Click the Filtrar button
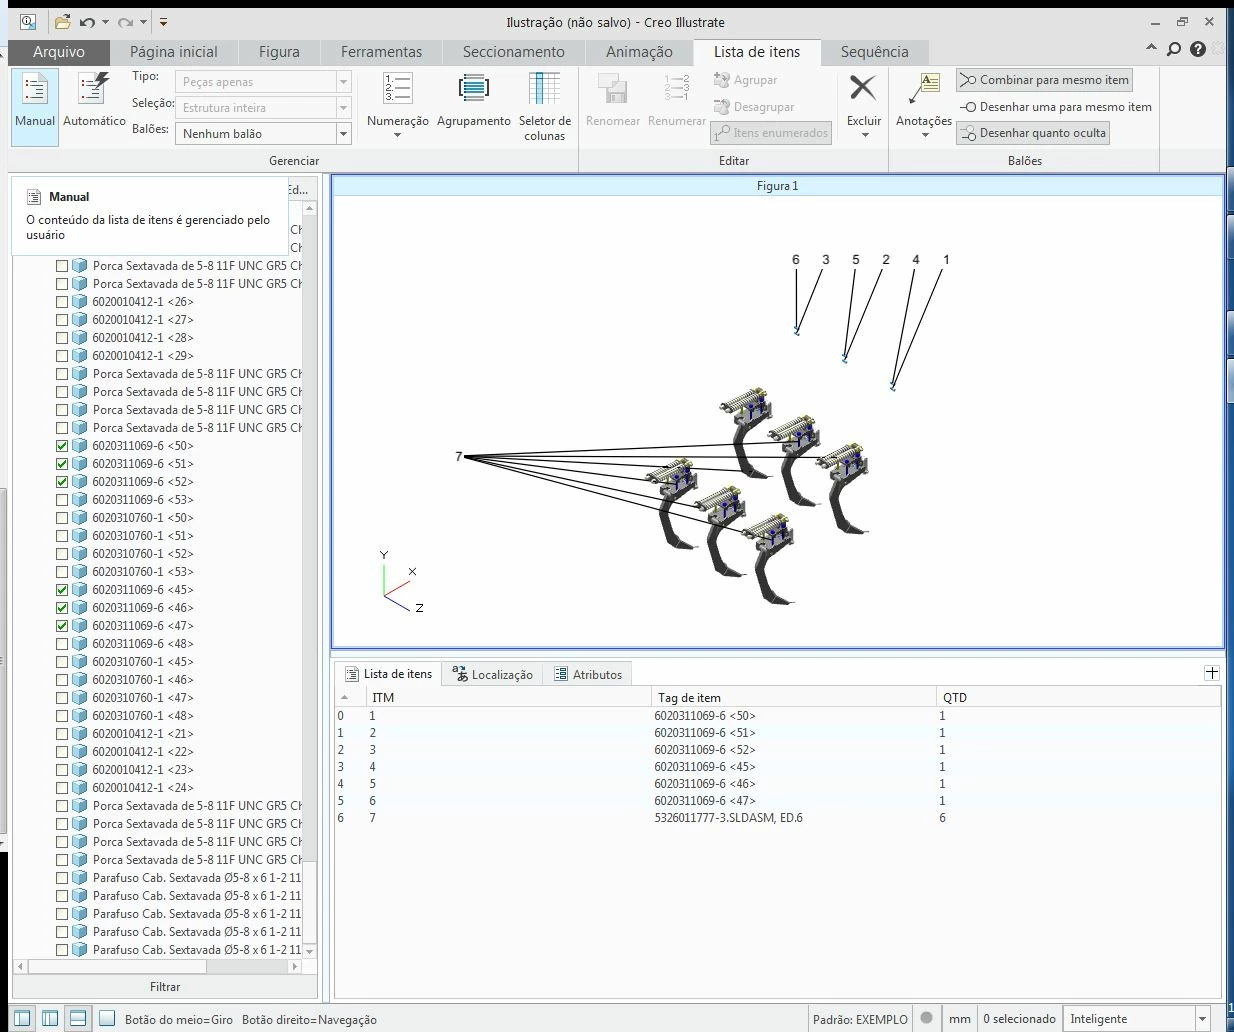Viewport: 1234px width, 1032px height. pos(165,987)
